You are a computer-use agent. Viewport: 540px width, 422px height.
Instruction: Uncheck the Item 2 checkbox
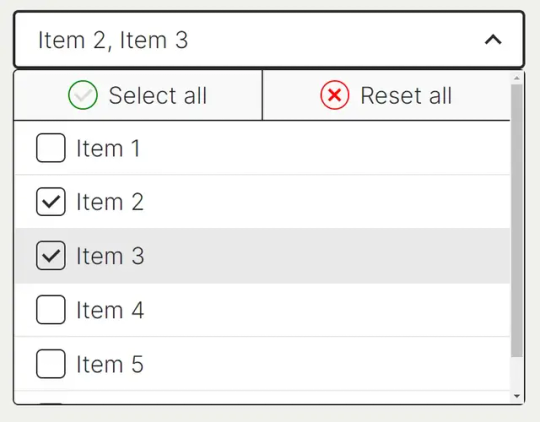click(x=51, y=202)
